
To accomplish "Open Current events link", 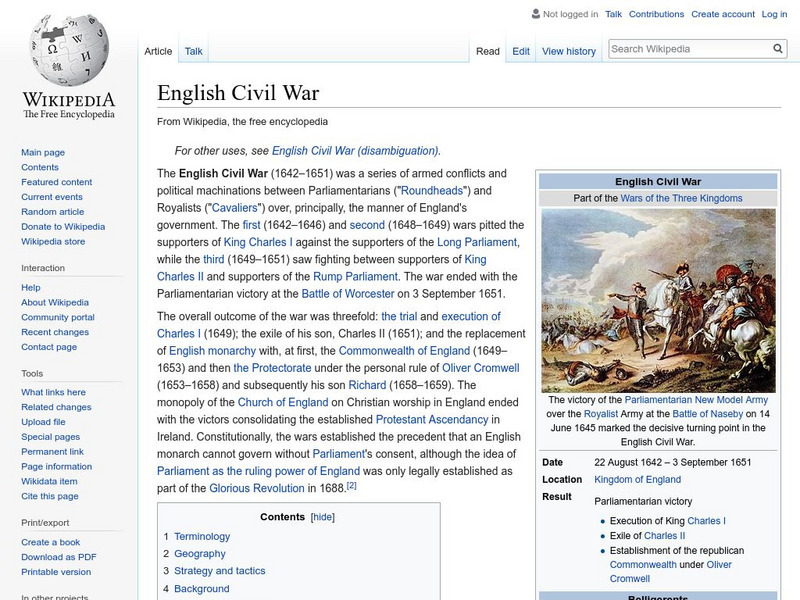I will [x=52, y=197].
